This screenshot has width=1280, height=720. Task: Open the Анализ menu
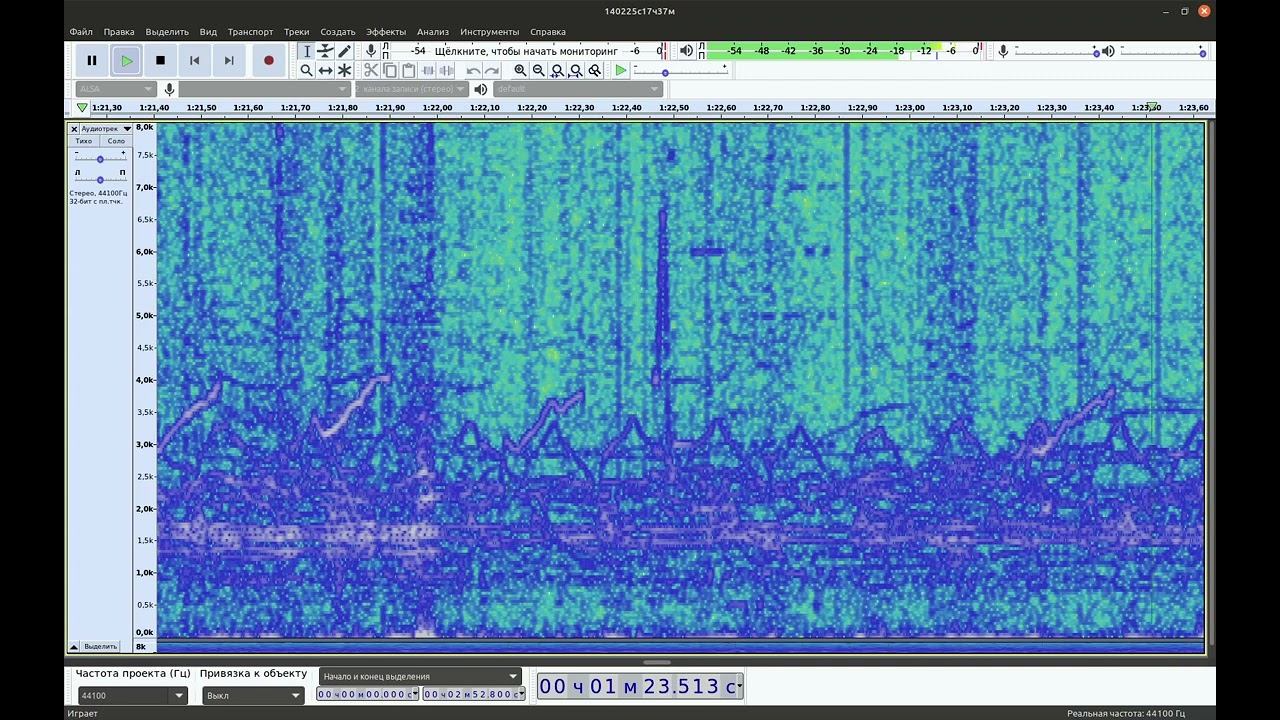[433, 32]
